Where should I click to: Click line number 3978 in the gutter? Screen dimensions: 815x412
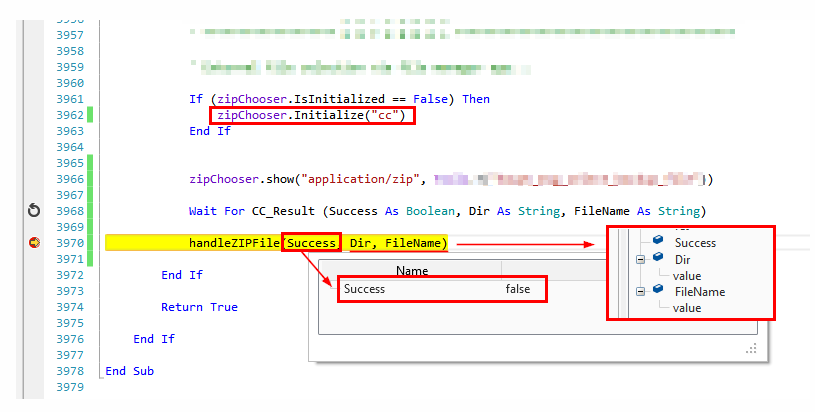(x=70, y=370)
